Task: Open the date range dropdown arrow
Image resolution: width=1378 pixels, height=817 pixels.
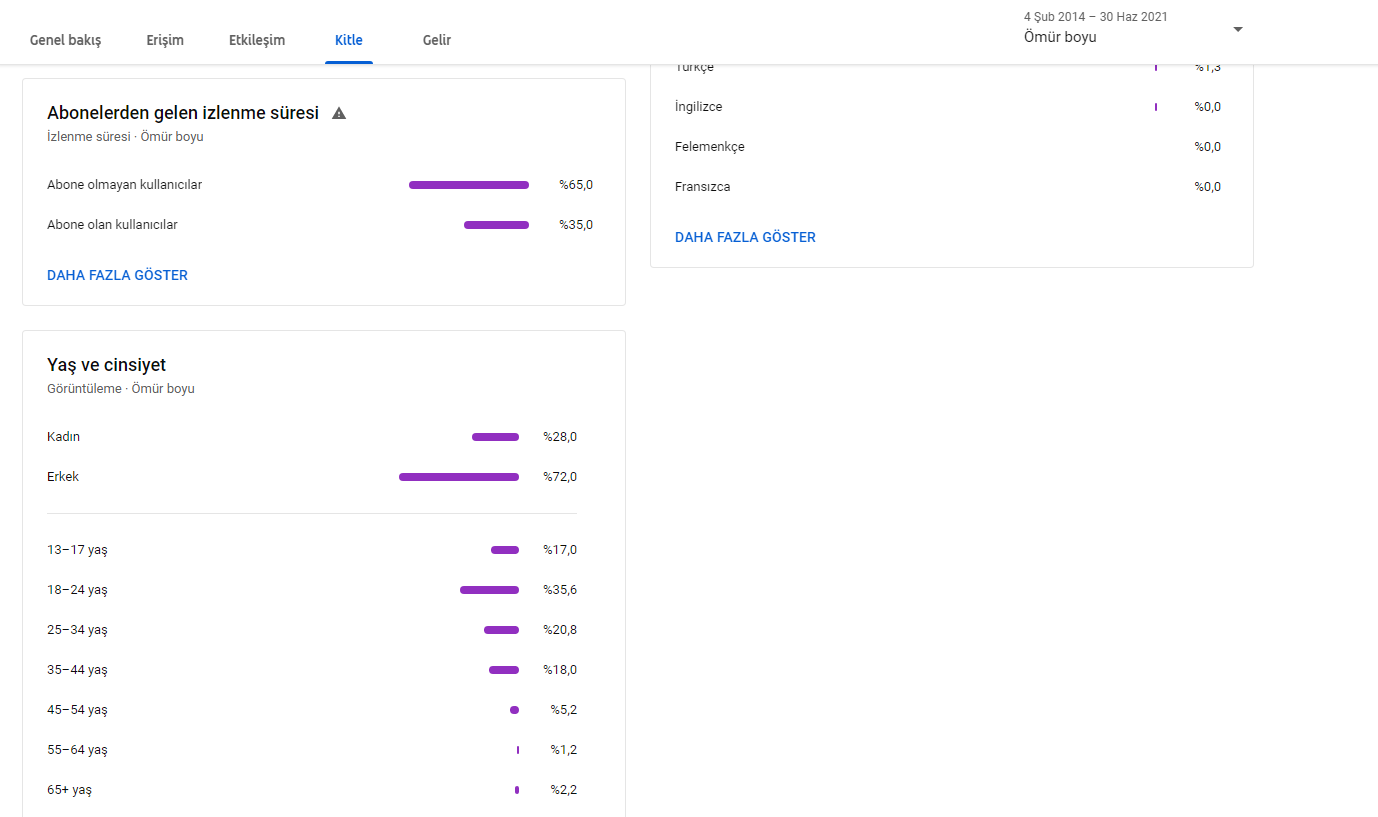Action: pyautogui.click(x=1238, y=29)
